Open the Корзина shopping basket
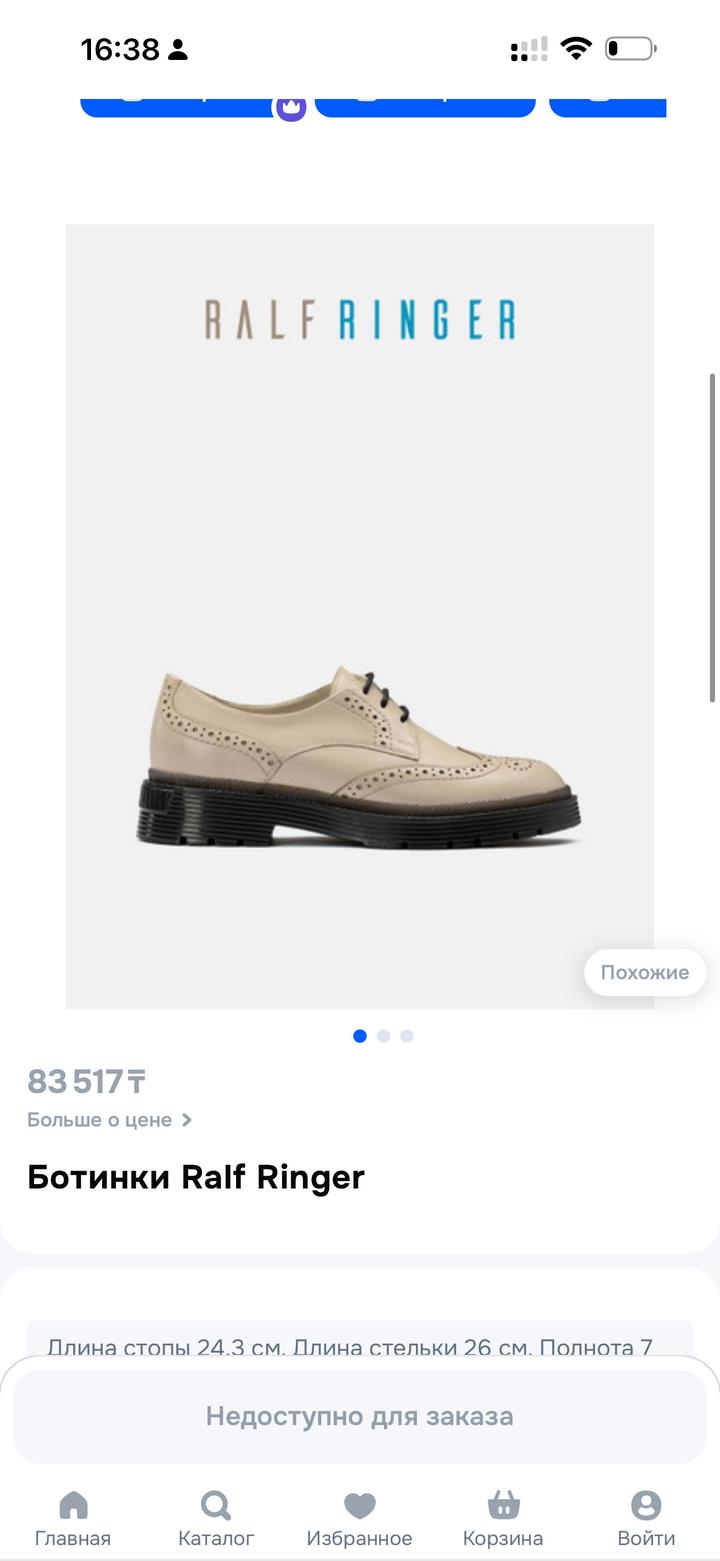The height and width of the screenshot is (1561, 720). pyautogui.click(x=503, y=1518)
